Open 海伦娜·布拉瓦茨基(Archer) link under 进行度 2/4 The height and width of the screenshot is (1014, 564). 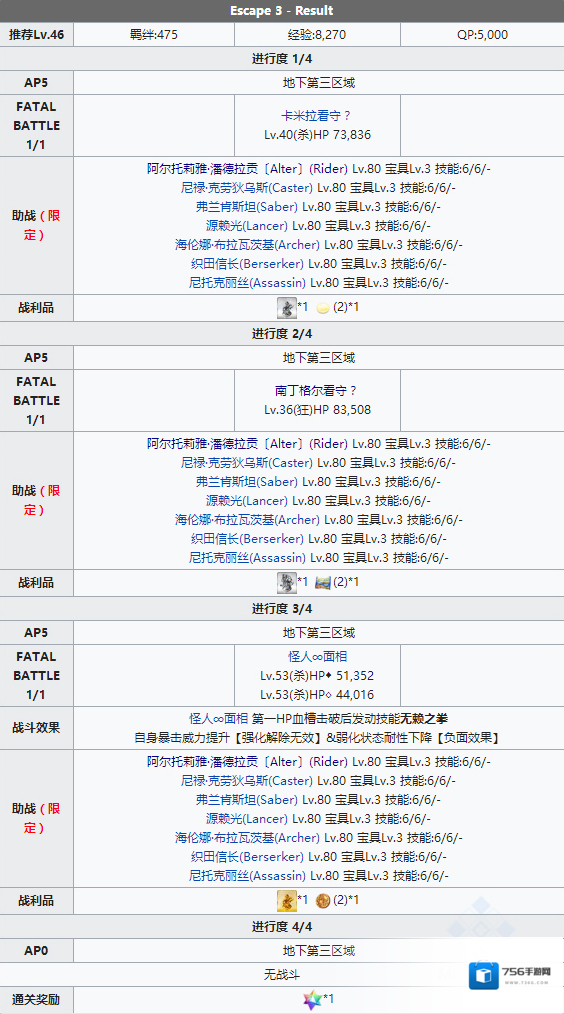pos(248,519)
